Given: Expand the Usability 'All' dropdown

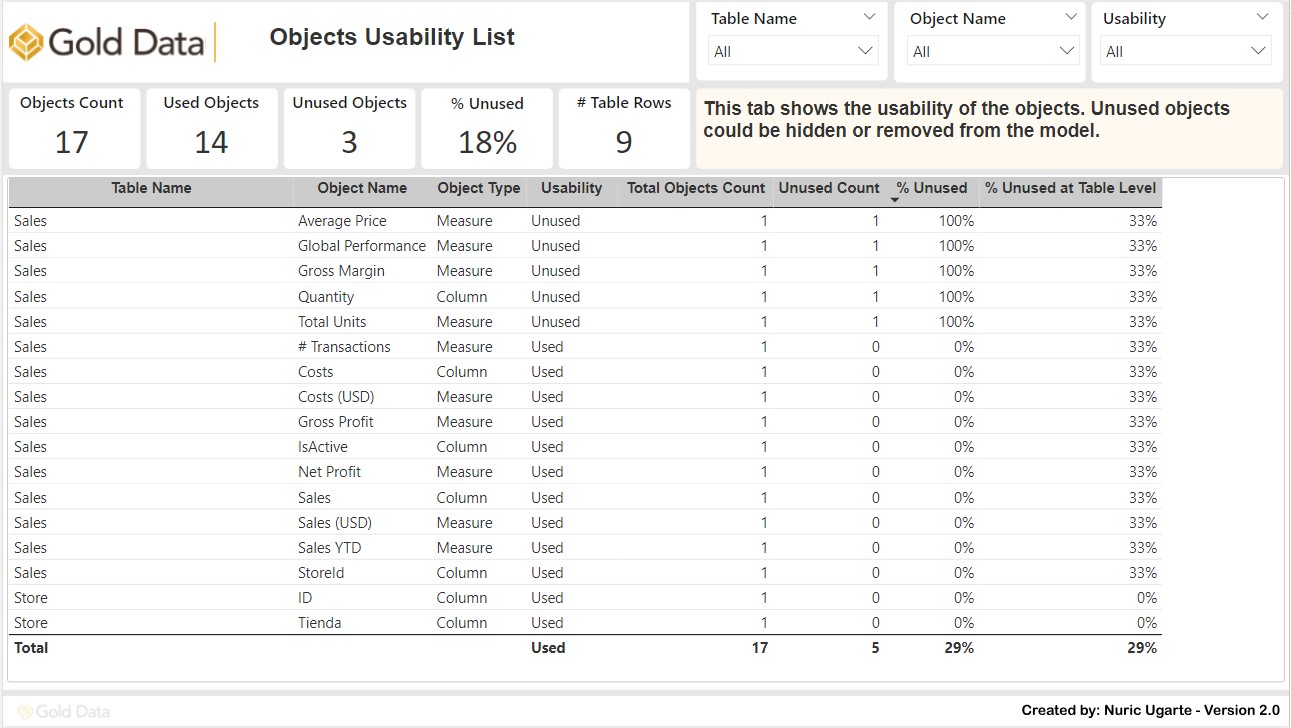Looking at the screenshot, I should 1185,51.
